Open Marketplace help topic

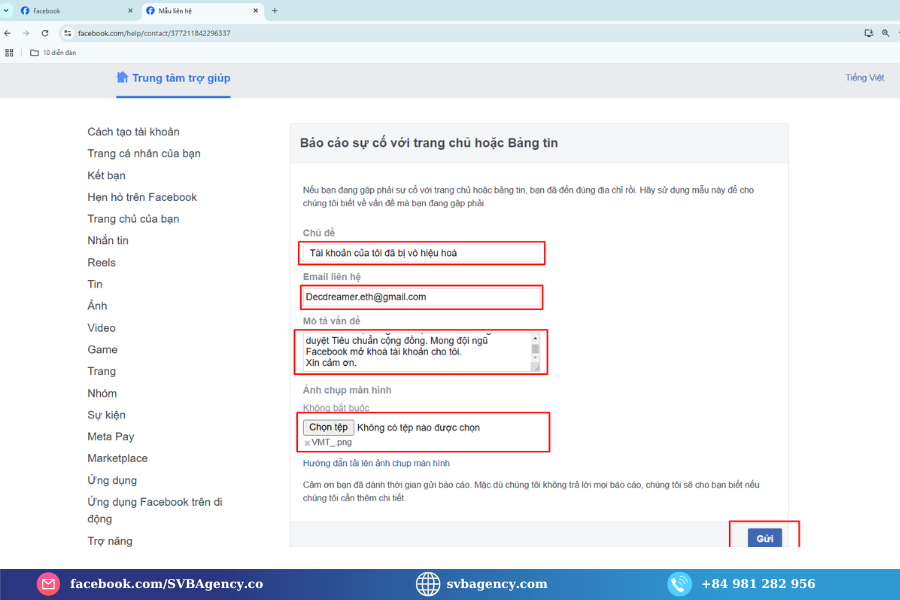[x=118, y=458]
